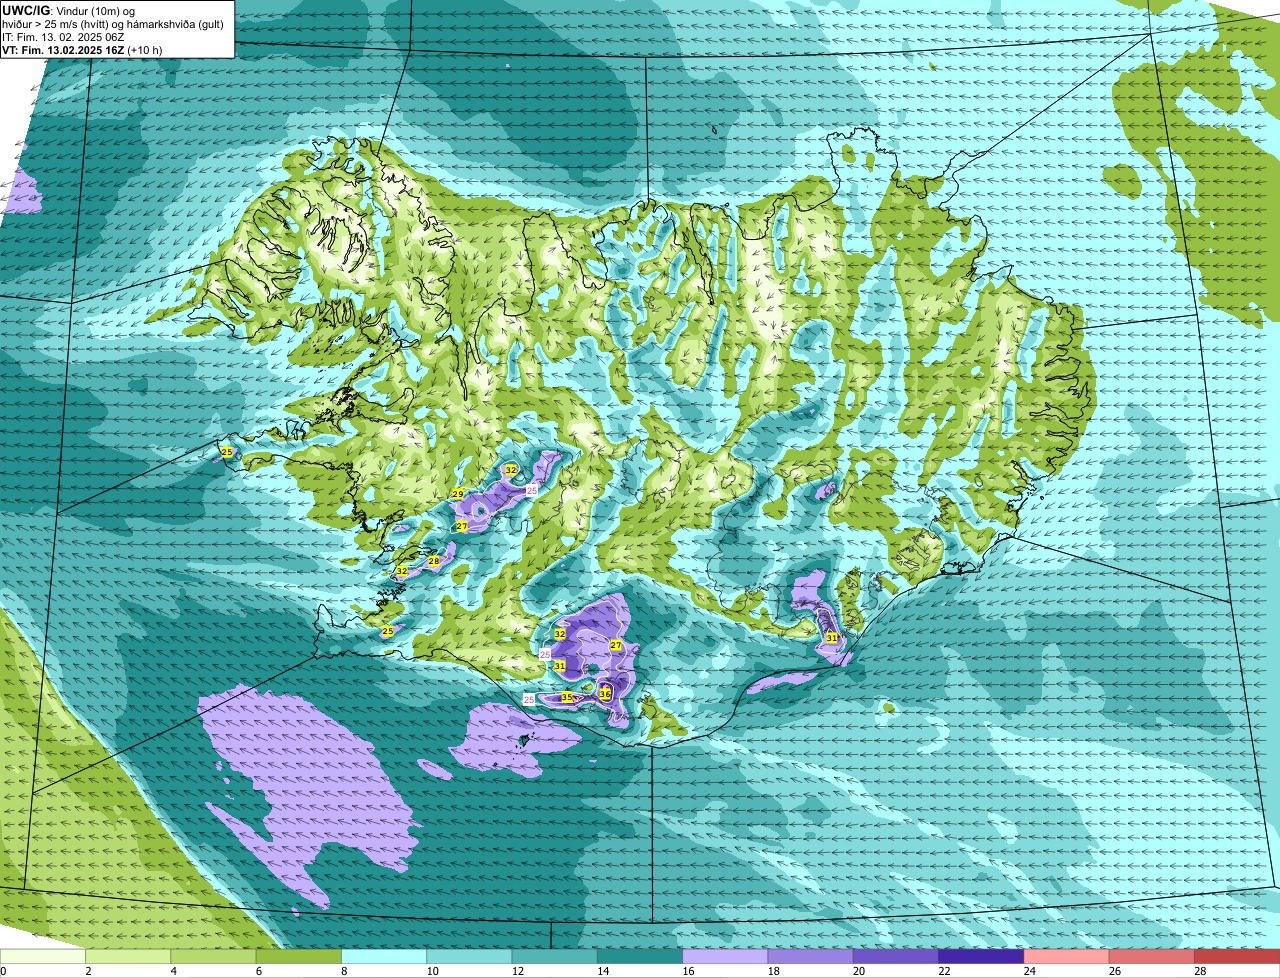Click the yellow 36 gust label
Image resolution: width=1280 pixels, height=978 pixels.
(x=605, y=693)
